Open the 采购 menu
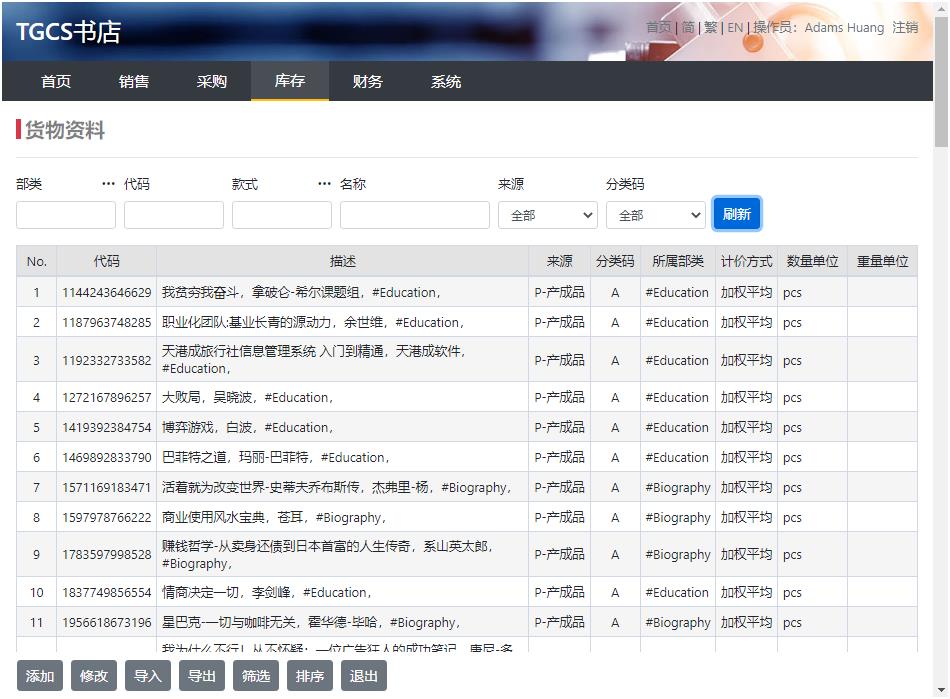Screen dimensions: 950x699 pos(211,81)
